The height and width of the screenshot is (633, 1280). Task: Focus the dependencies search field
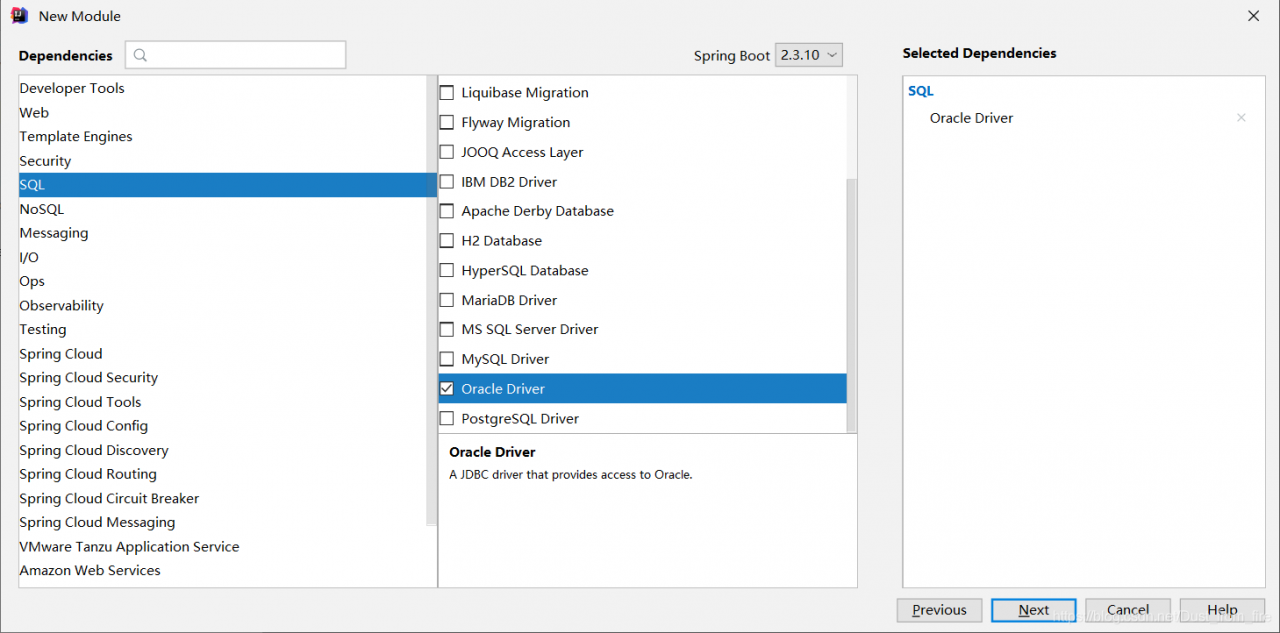click(x=245, y=56)
